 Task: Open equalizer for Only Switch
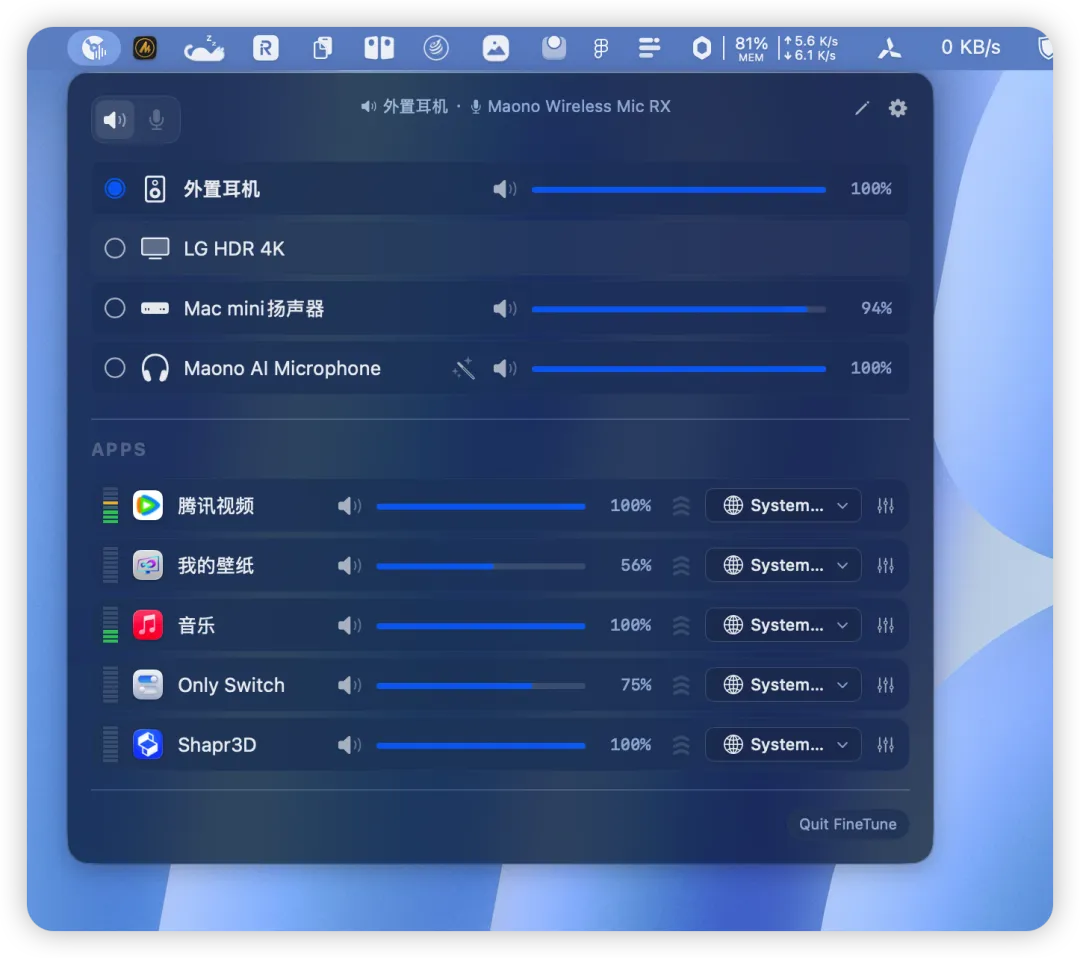tap(886, 685)
